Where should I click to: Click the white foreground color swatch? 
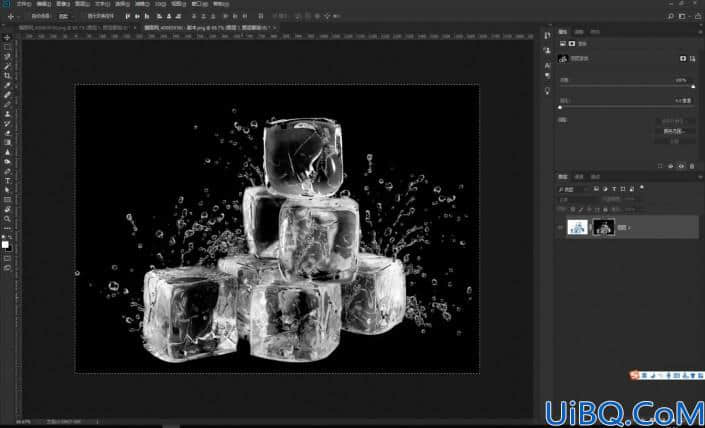click(5, 245)
